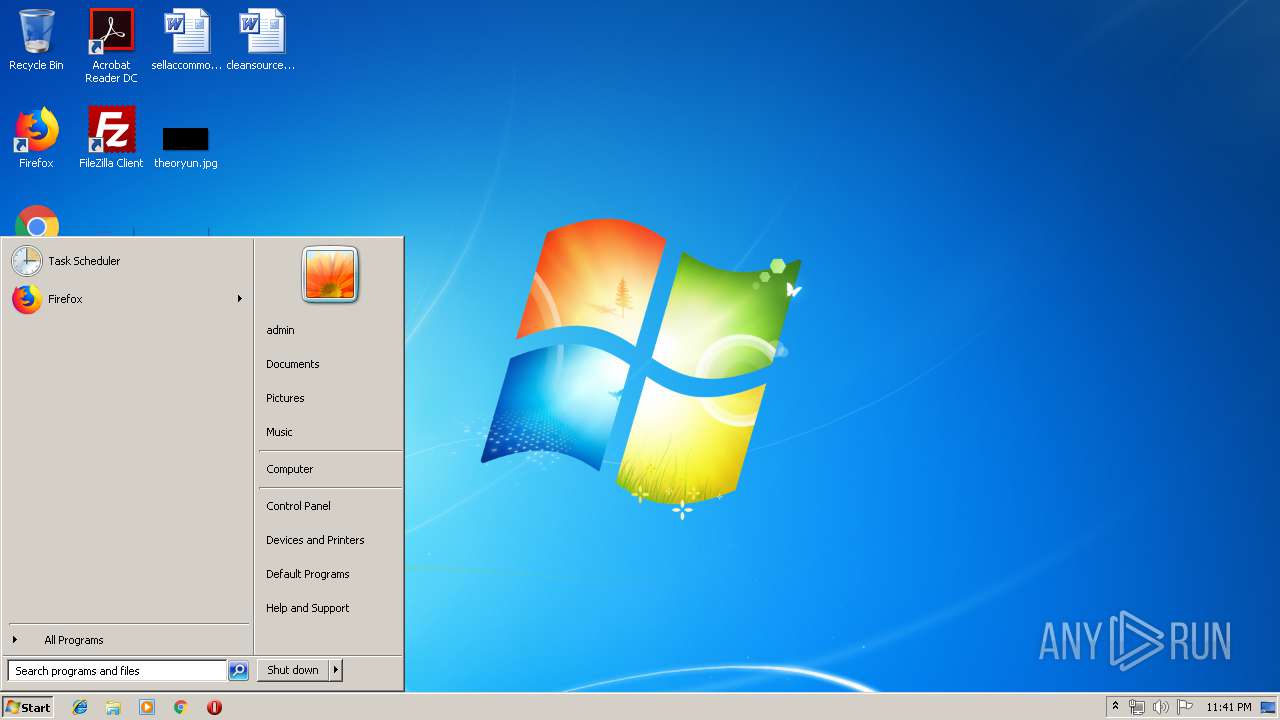1280x720 pixels.
Task: Open Devices and Printers
Action: click(315, 540)
